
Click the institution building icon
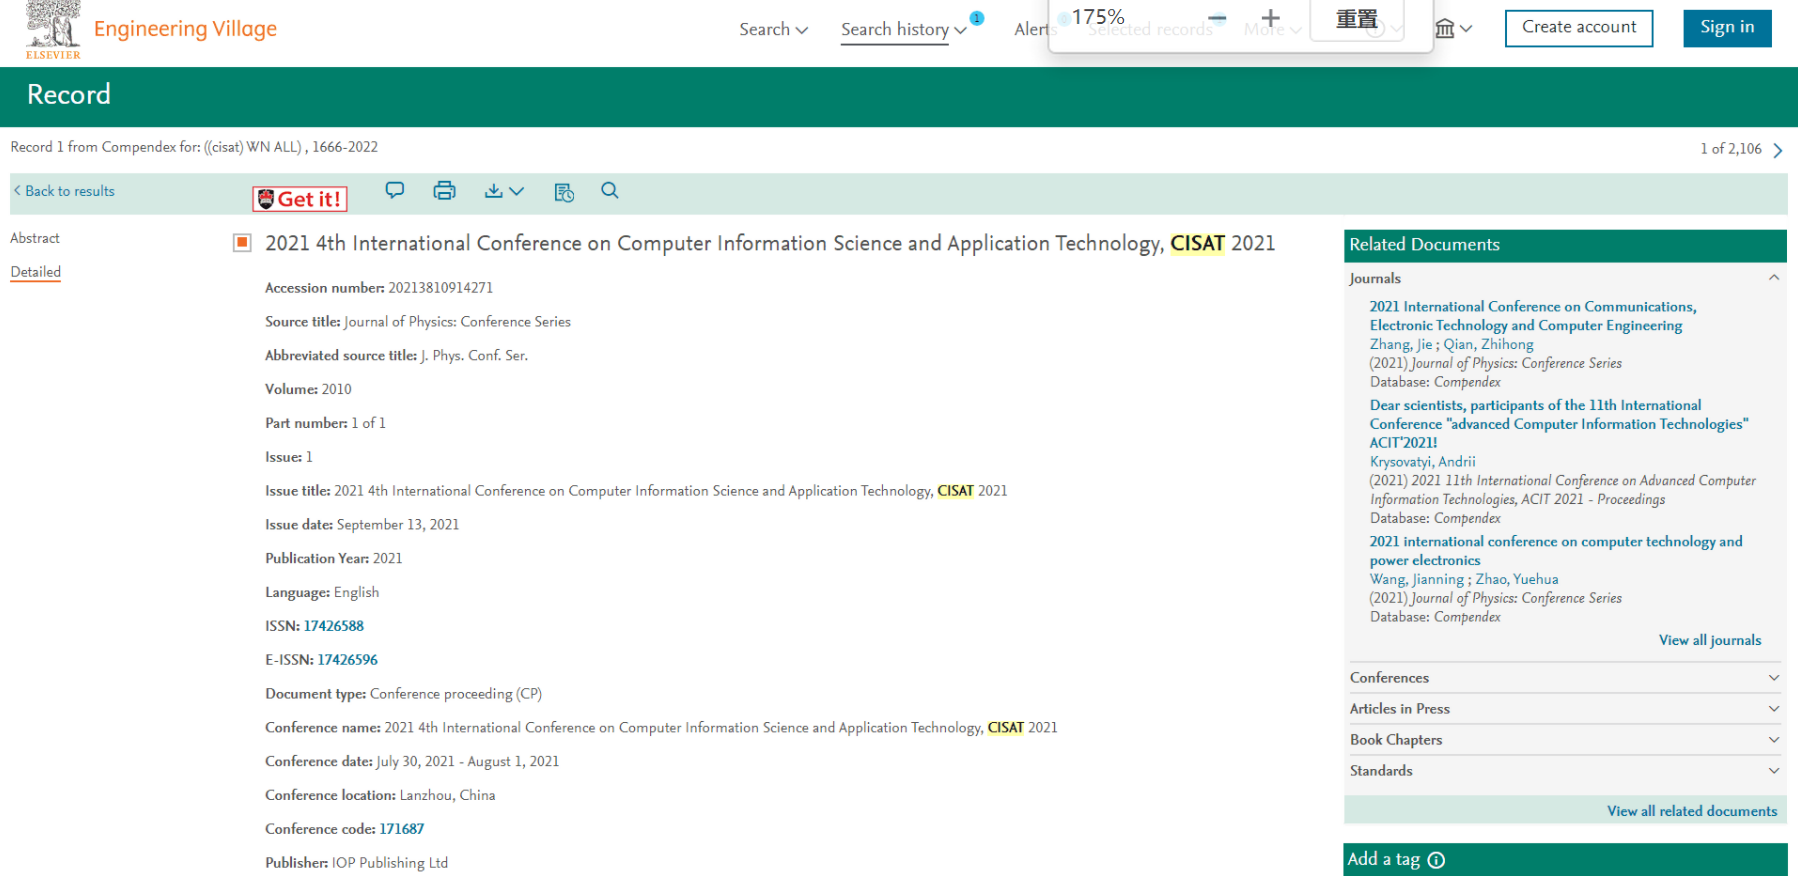point(1453,29)
